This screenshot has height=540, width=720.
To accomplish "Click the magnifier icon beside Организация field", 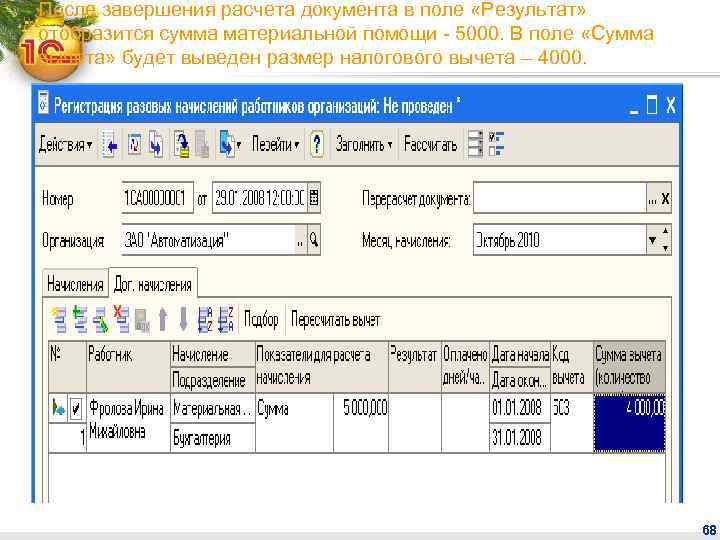I will click(314, 240).
